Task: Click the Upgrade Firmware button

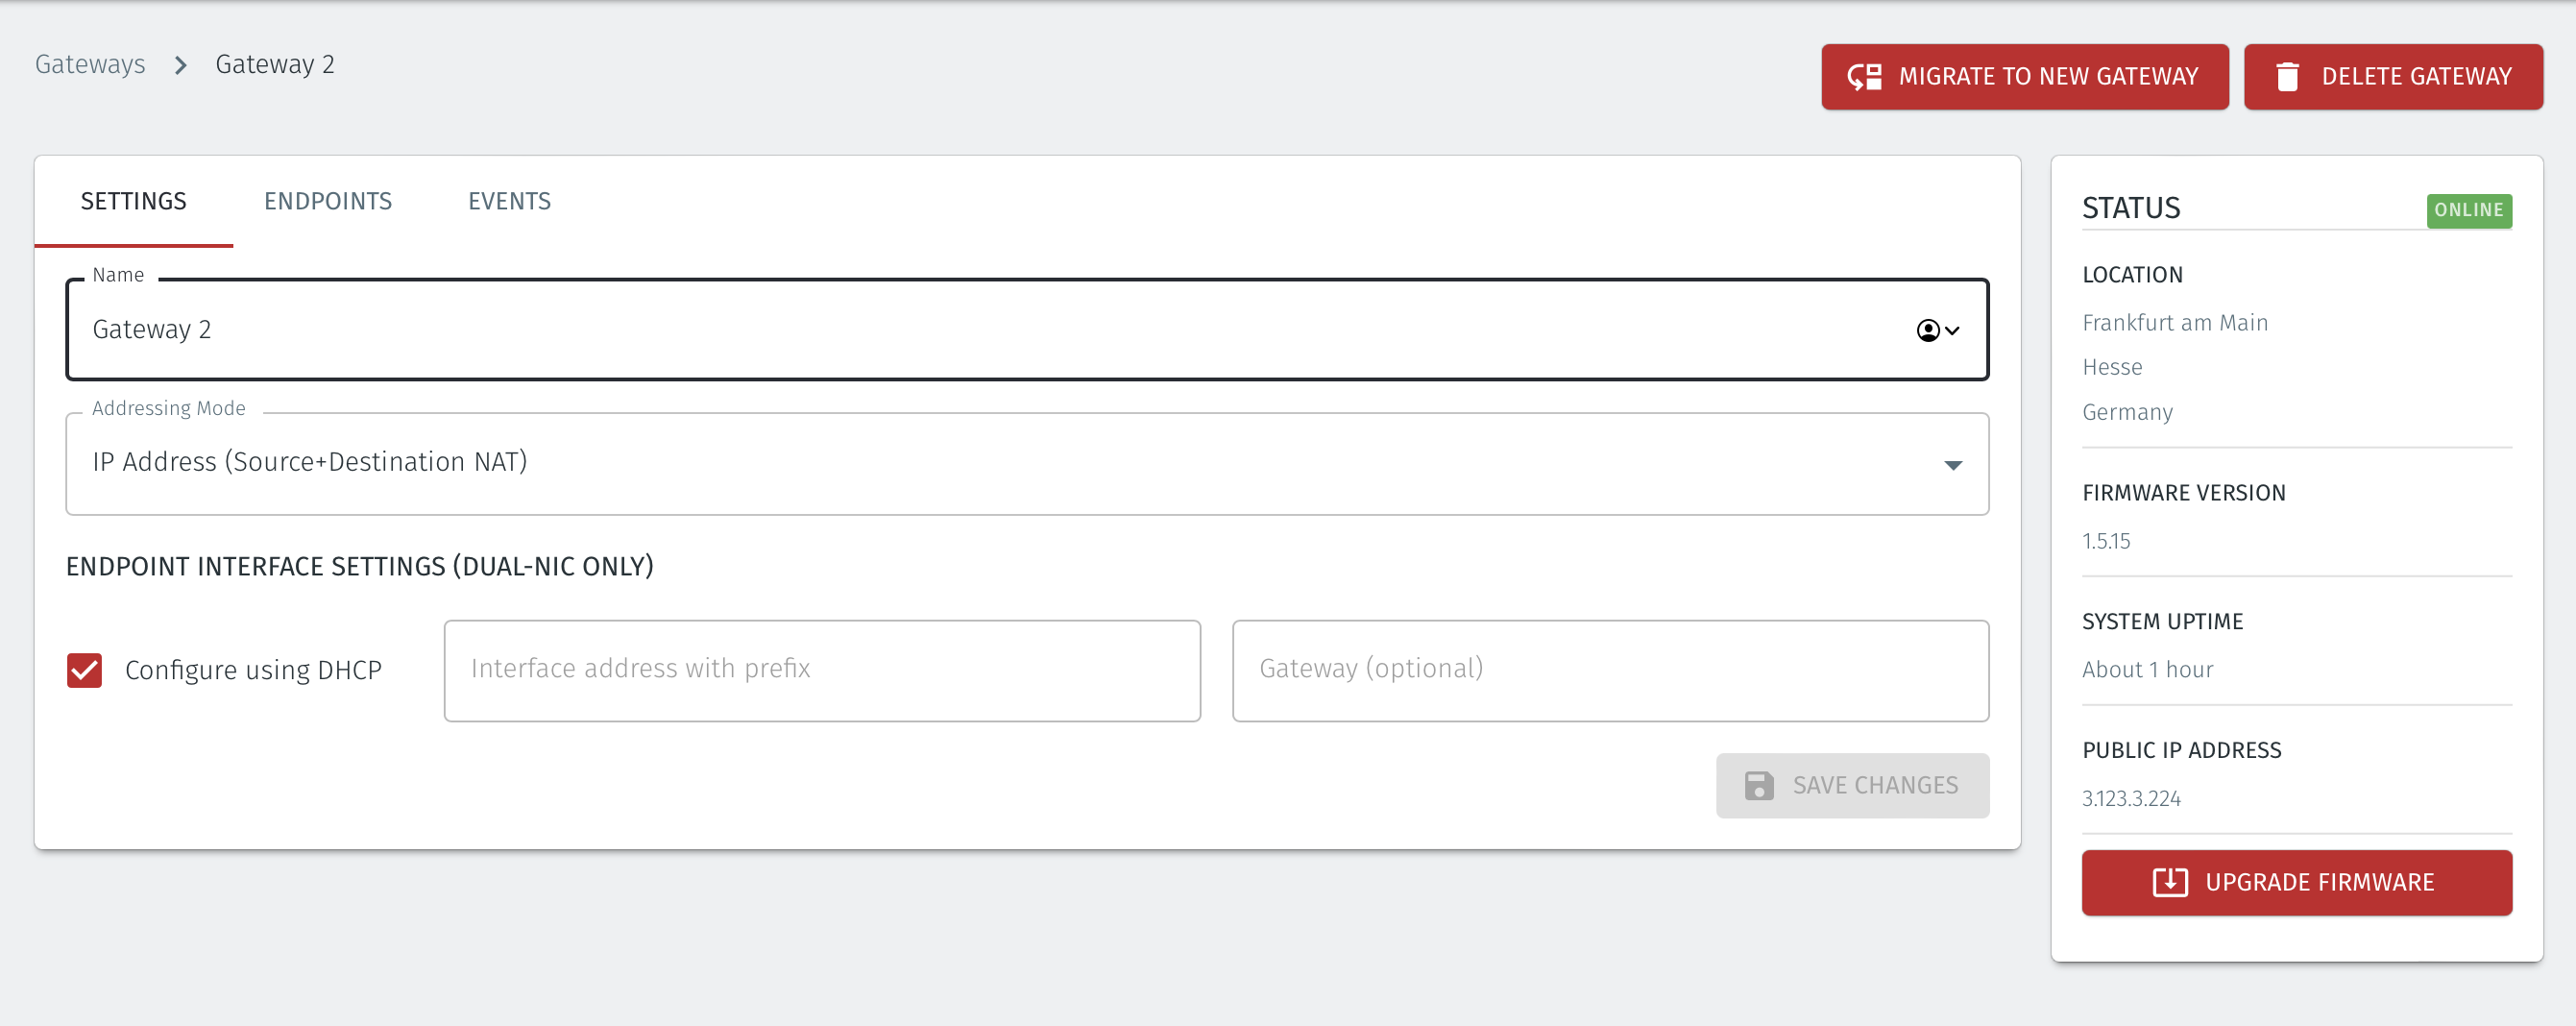Action: point(2297,882)
